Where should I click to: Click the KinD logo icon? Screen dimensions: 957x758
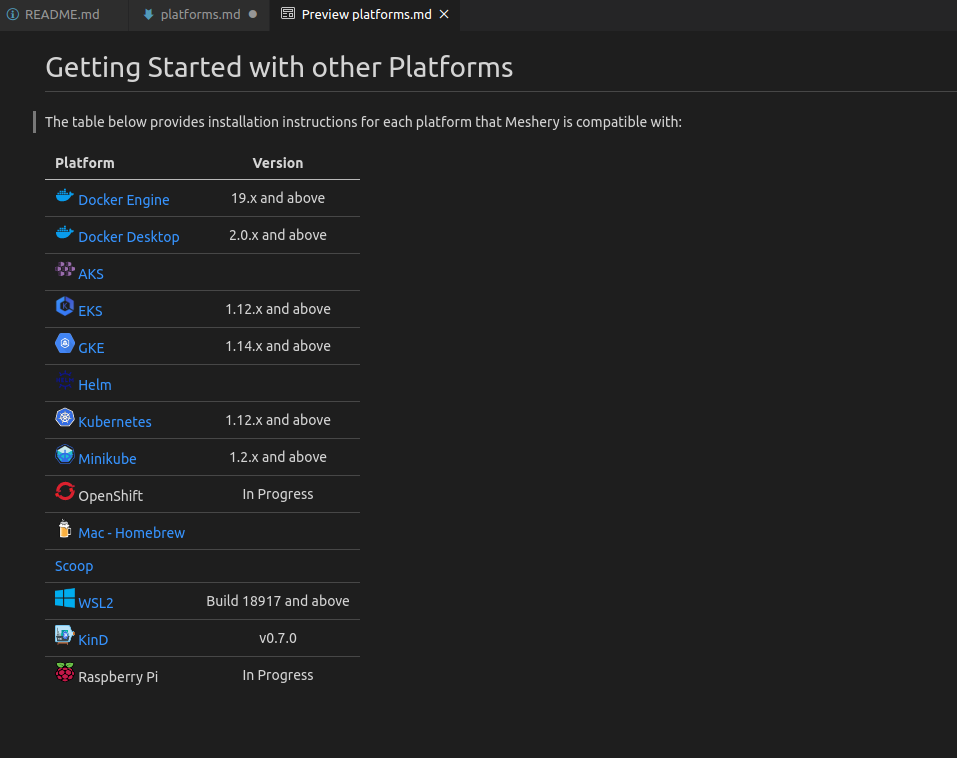click(65, 635)
